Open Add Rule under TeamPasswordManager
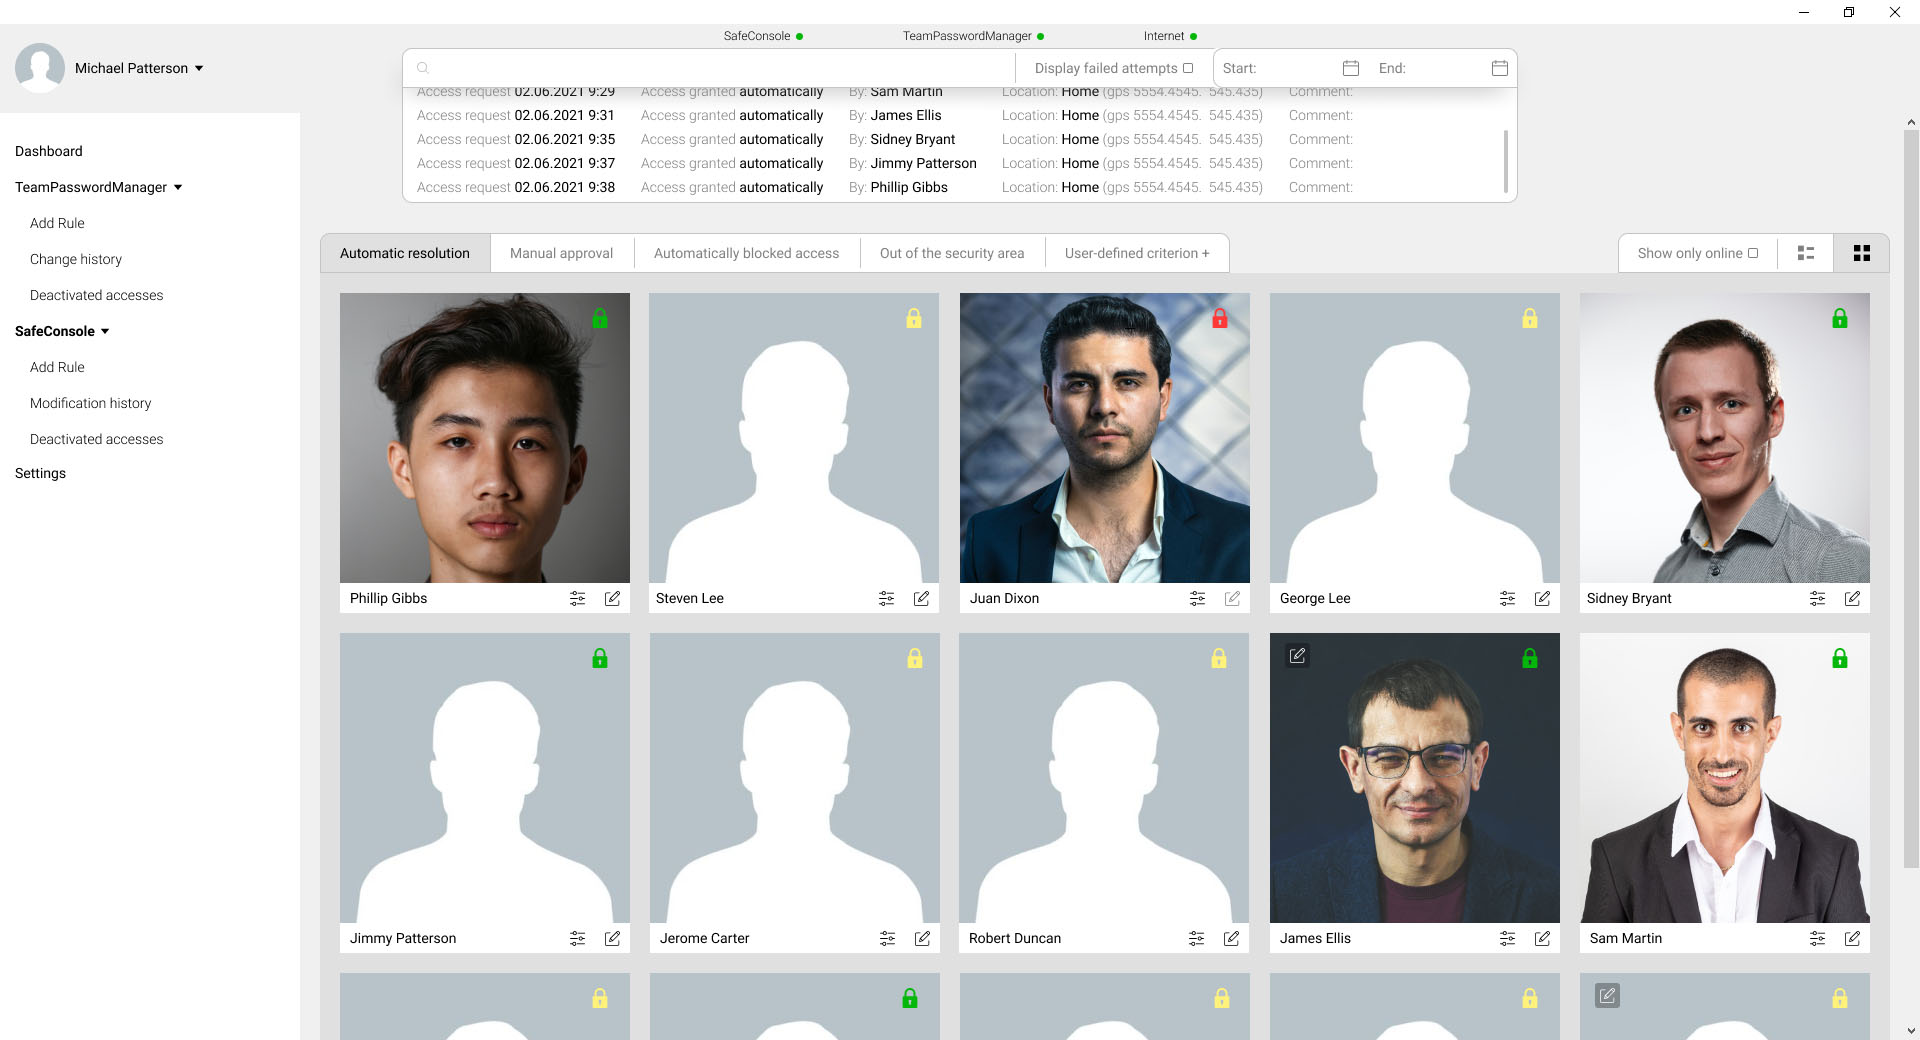The image size is (1920, 1040). pos(57,223)
